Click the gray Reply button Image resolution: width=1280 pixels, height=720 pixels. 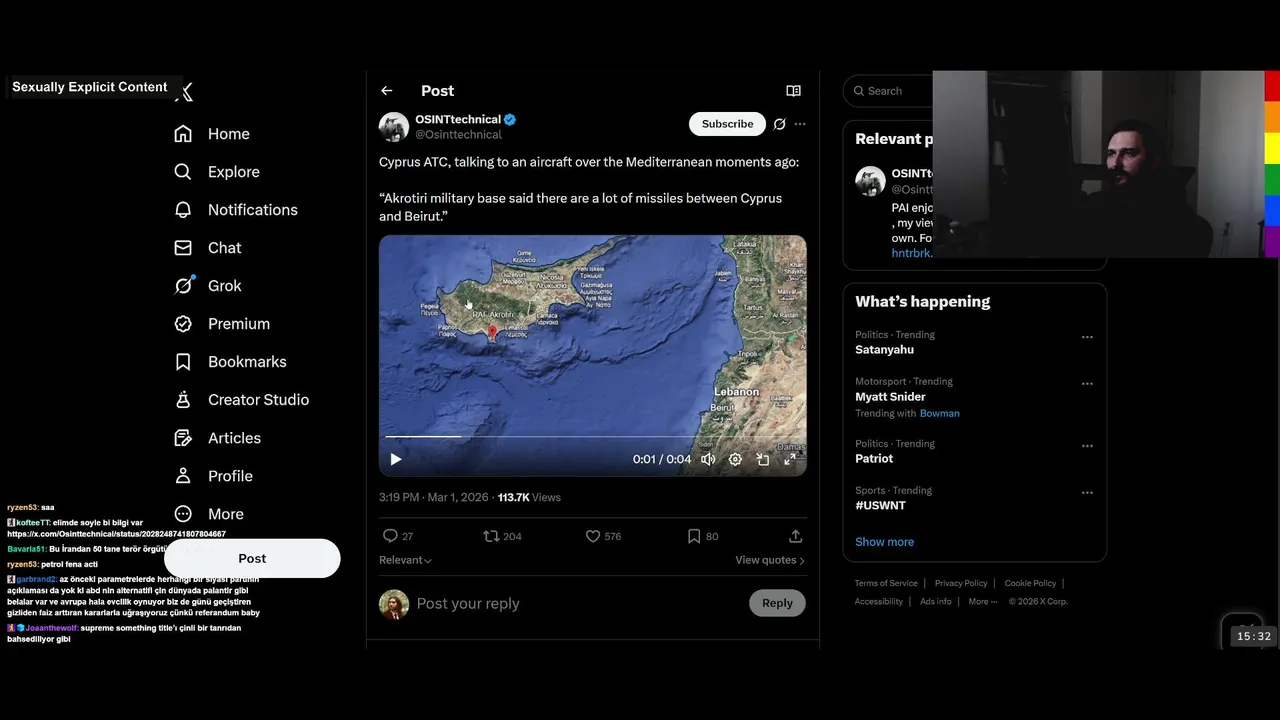[777, 603]
